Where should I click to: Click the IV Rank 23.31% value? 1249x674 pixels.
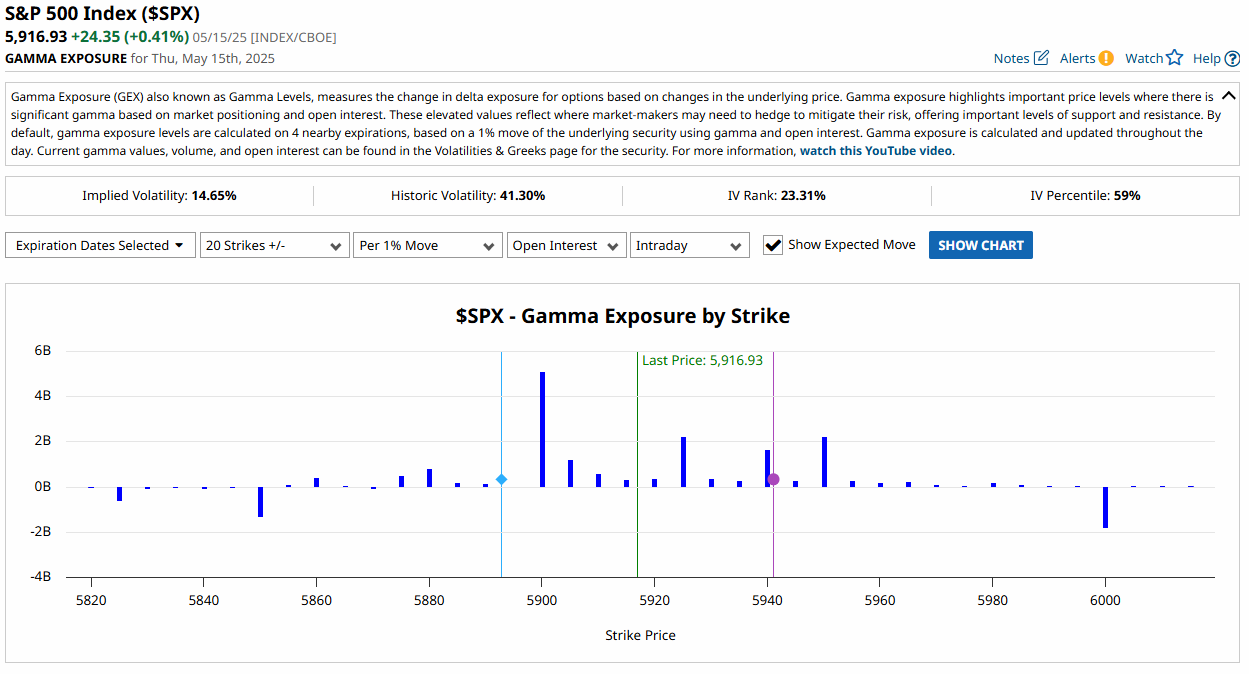coord(803,196)
